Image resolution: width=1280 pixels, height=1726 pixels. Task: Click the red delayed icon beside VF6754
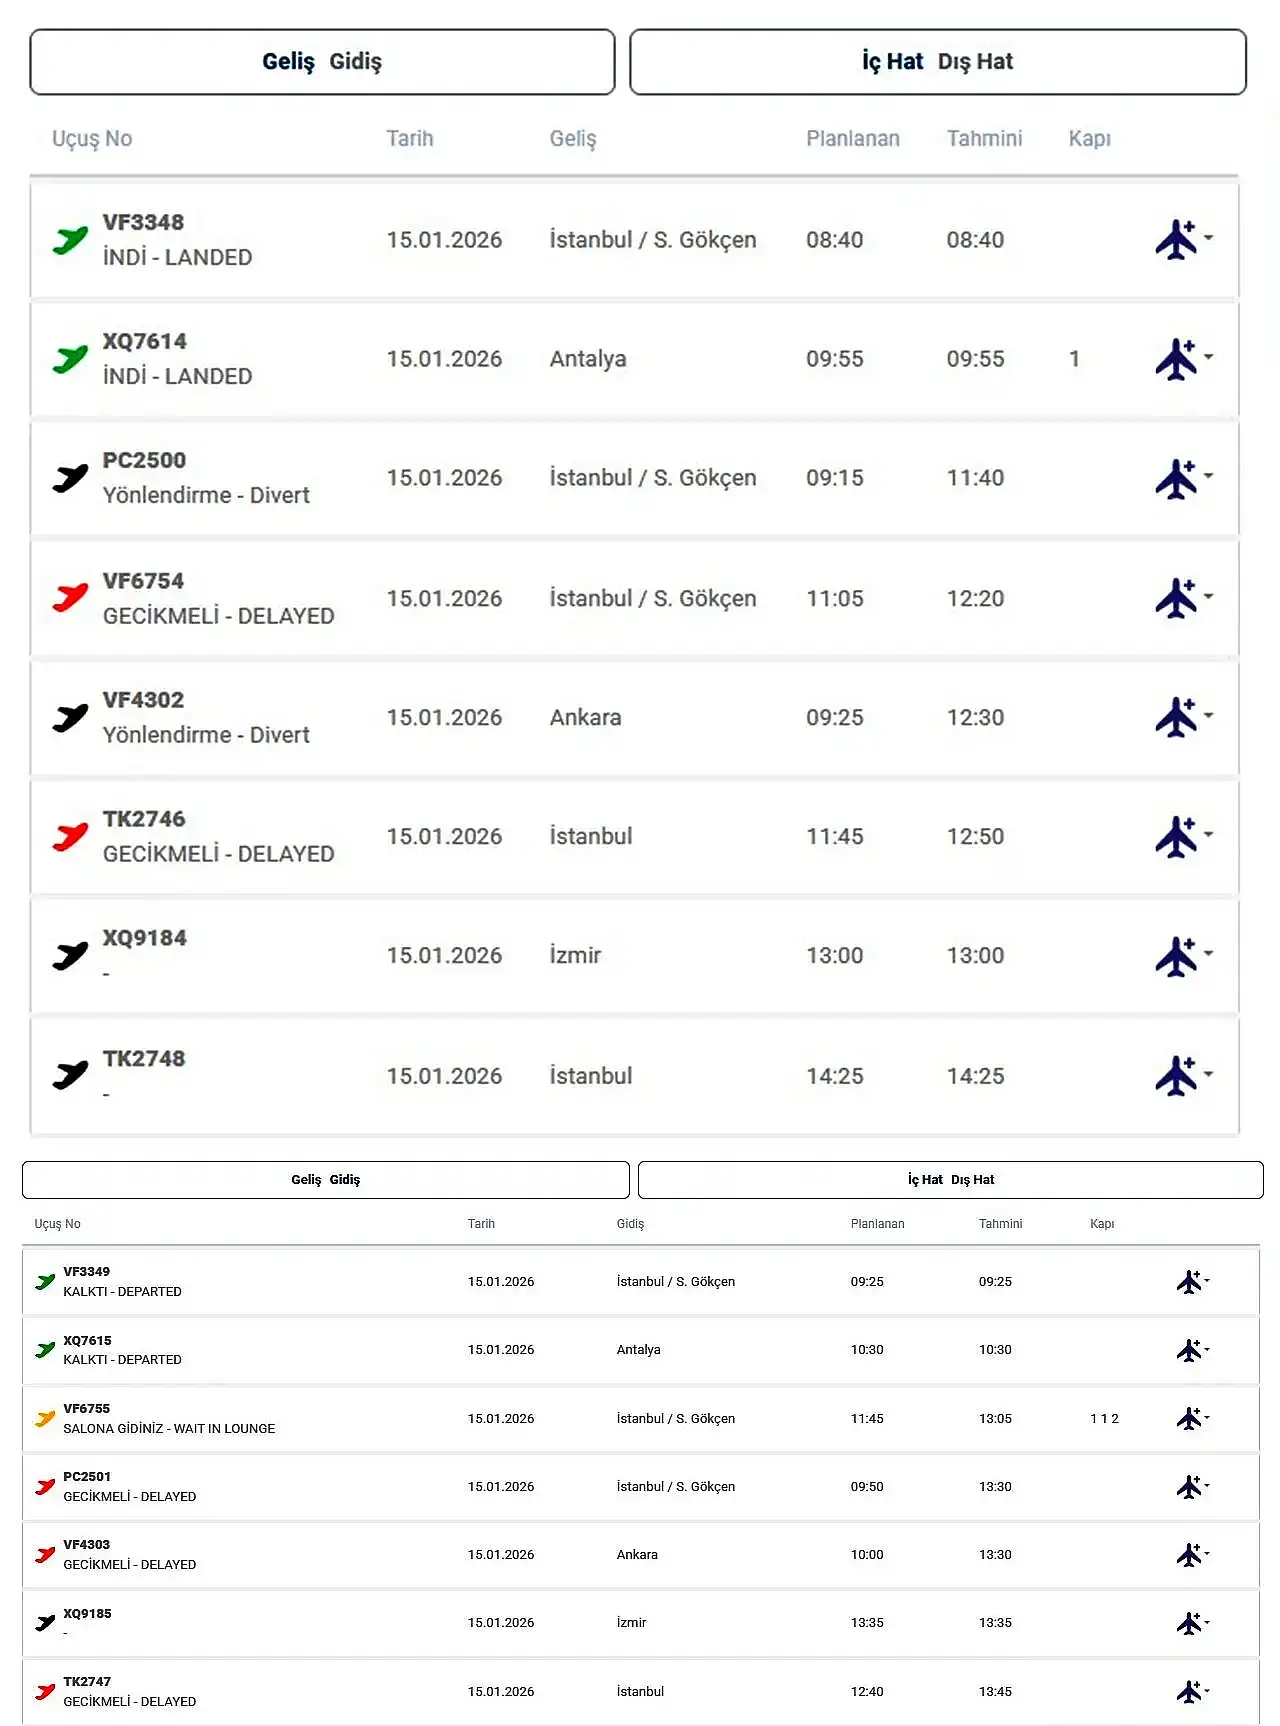pos(70,598)
